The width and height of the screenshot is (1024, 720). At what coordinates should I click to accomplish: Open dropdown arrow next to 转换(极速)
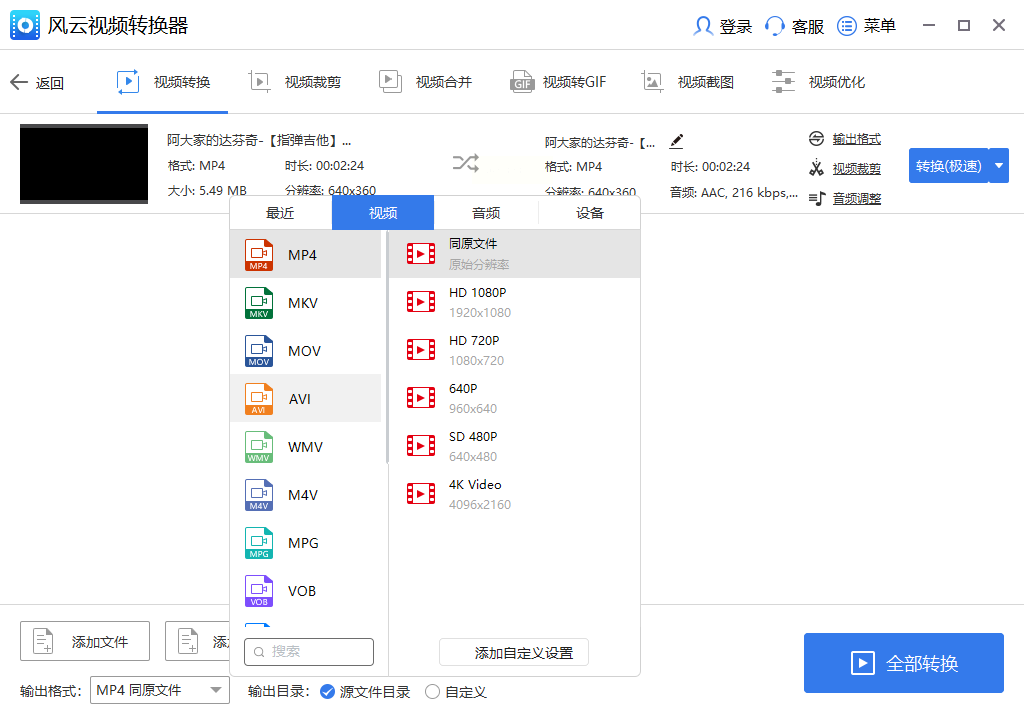tap(998, 166)
